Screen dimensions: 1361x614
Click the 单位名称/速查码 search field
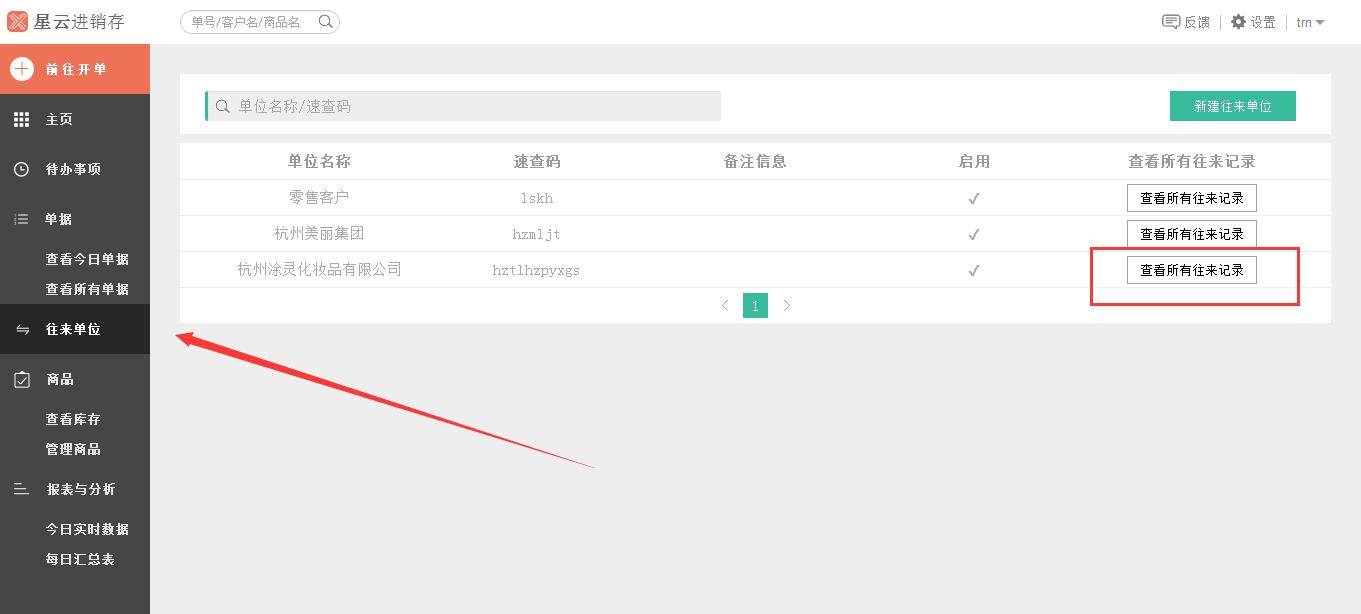pyautogui.click(x=470, y=106)
